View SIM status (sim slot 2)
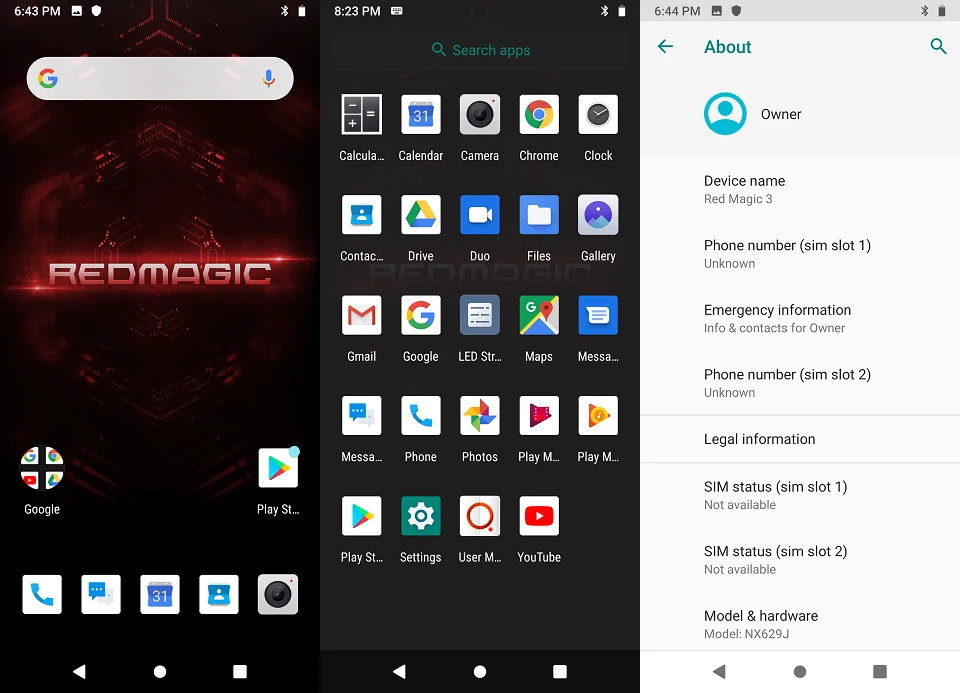Screen dimensions: 960x693 click(x=800, y=560)
